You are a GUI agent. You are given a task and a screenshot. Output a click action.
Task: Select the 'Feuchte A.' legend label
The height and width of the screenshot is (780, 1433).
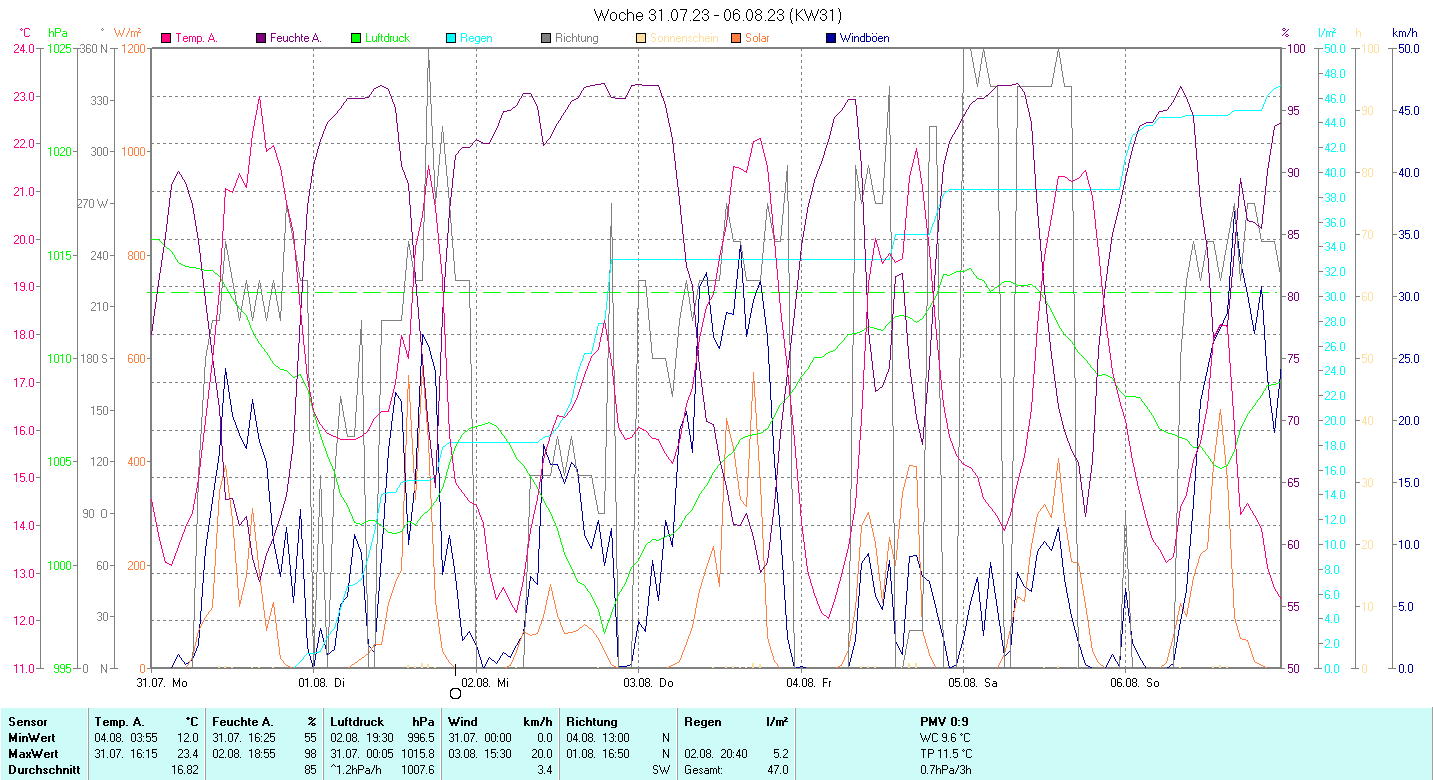[x=296, y=38]
